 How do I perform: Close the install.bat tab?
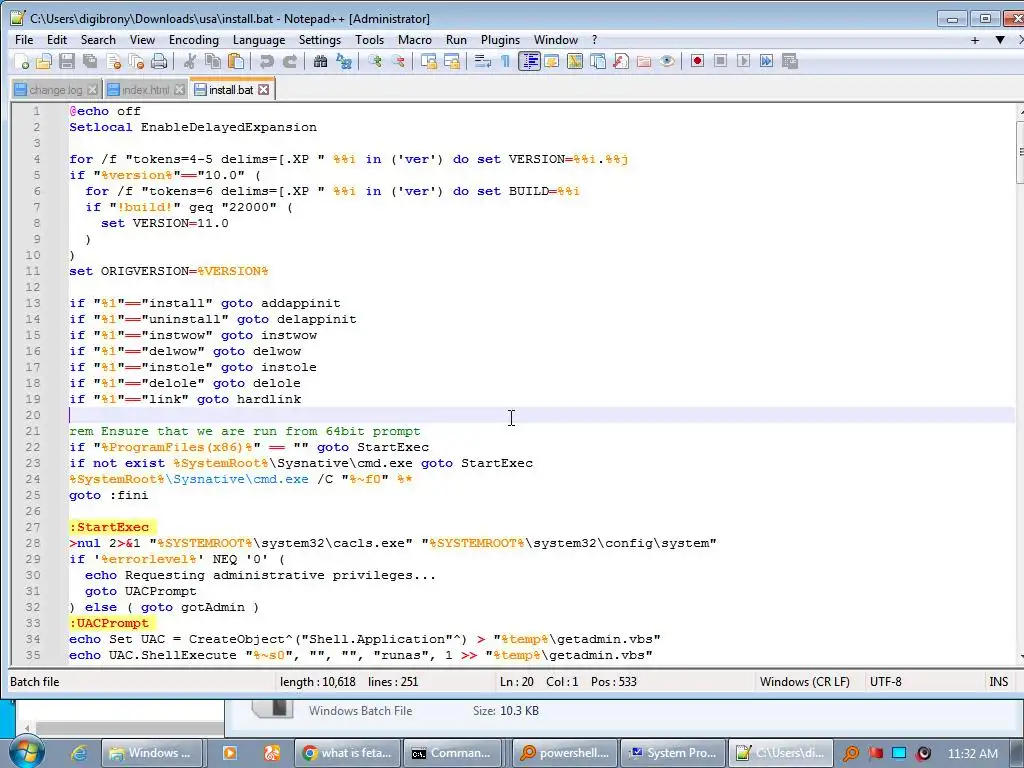(263, 89)
